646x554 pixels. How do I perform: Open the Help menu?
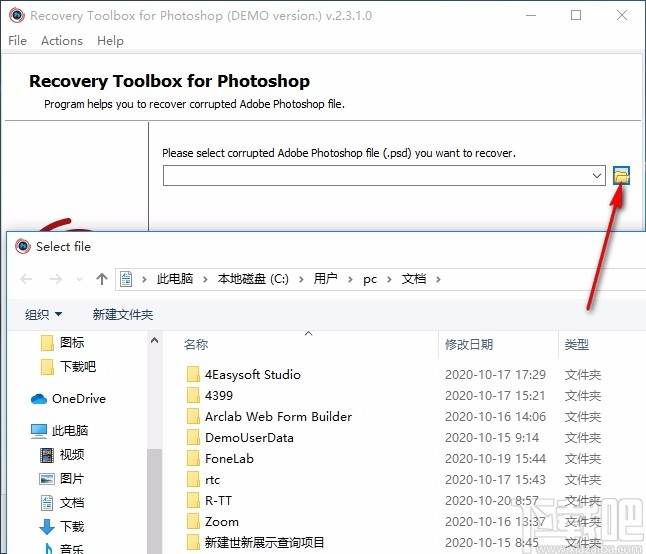coord(110,41)
